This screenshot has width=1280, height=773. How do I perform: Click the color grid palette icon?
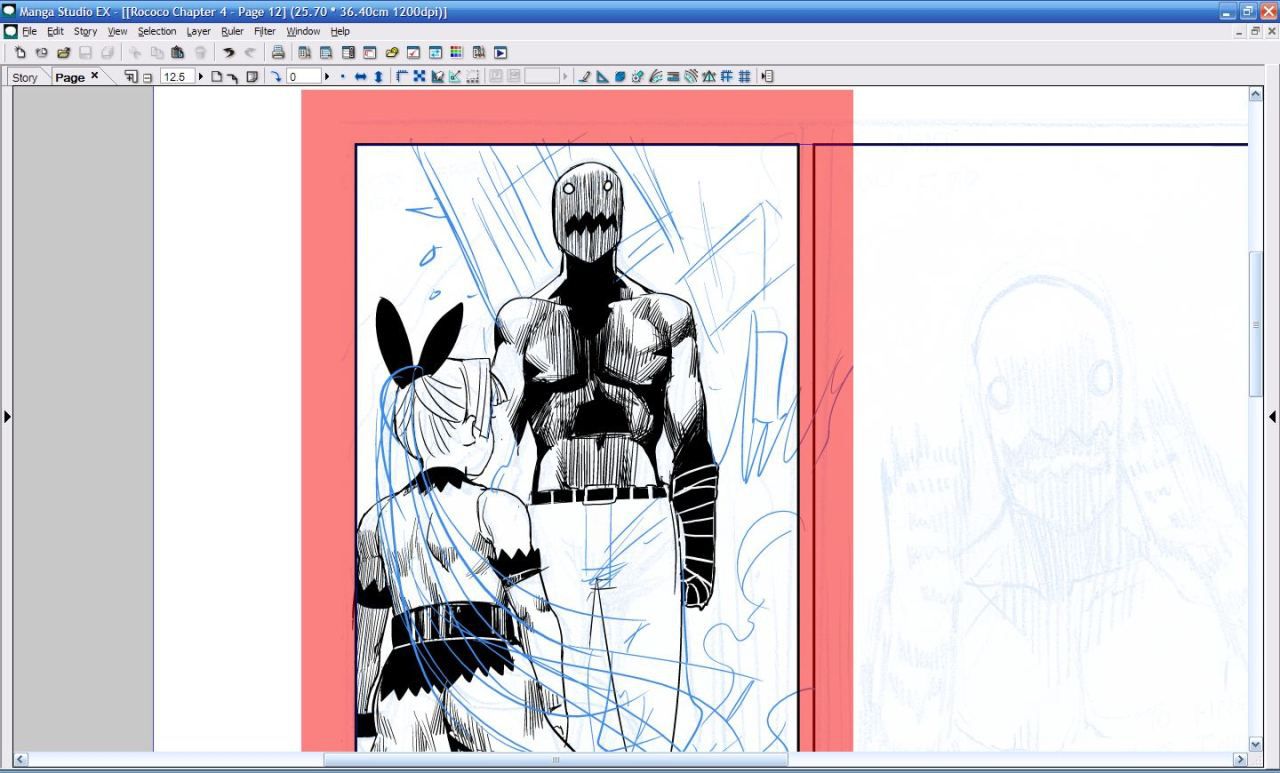tap(457, 53)
